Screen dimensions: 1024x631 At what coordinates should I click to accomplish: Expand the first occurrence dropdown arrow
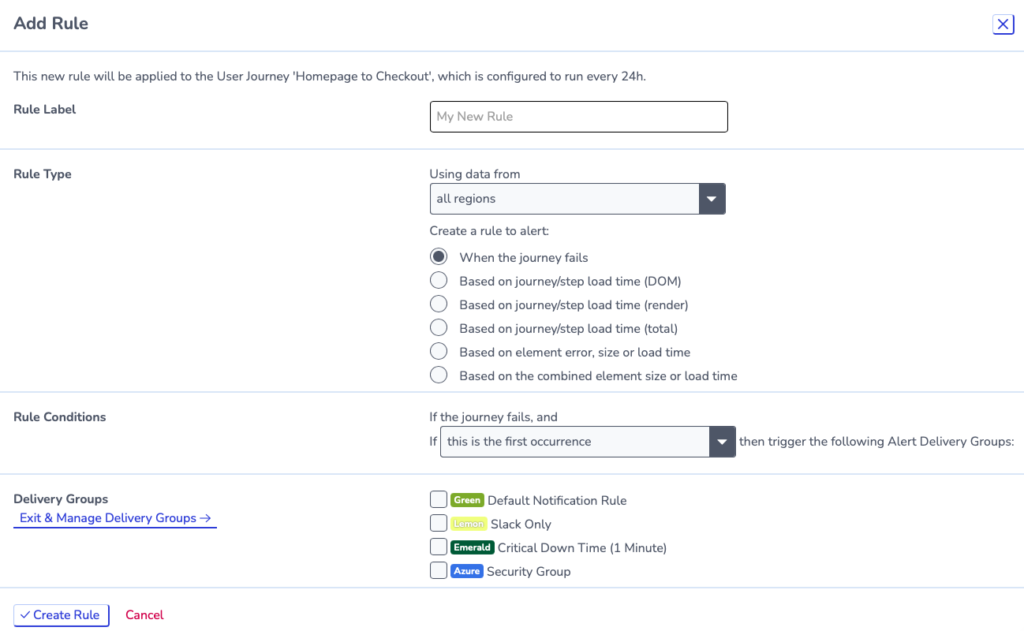click(722, 442)
